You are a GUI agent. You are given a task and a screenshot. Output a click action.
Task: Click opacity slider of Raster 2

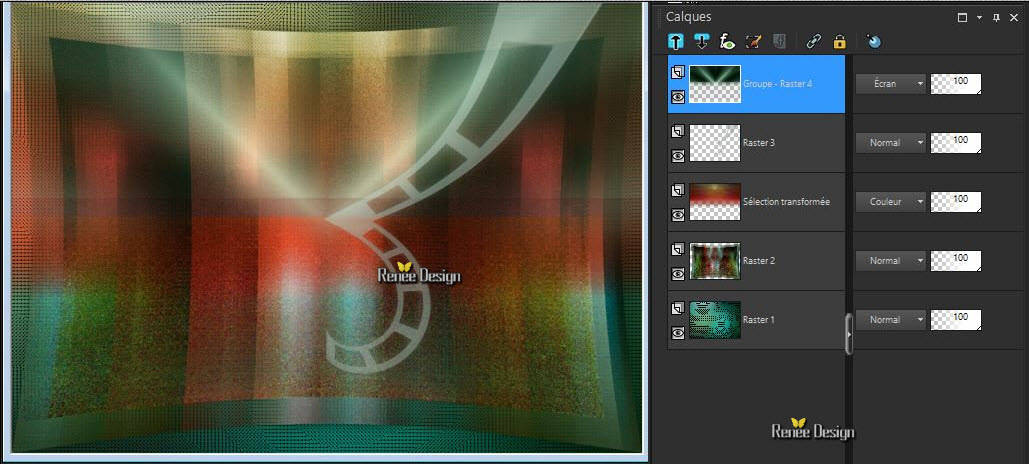click(956, 261)
